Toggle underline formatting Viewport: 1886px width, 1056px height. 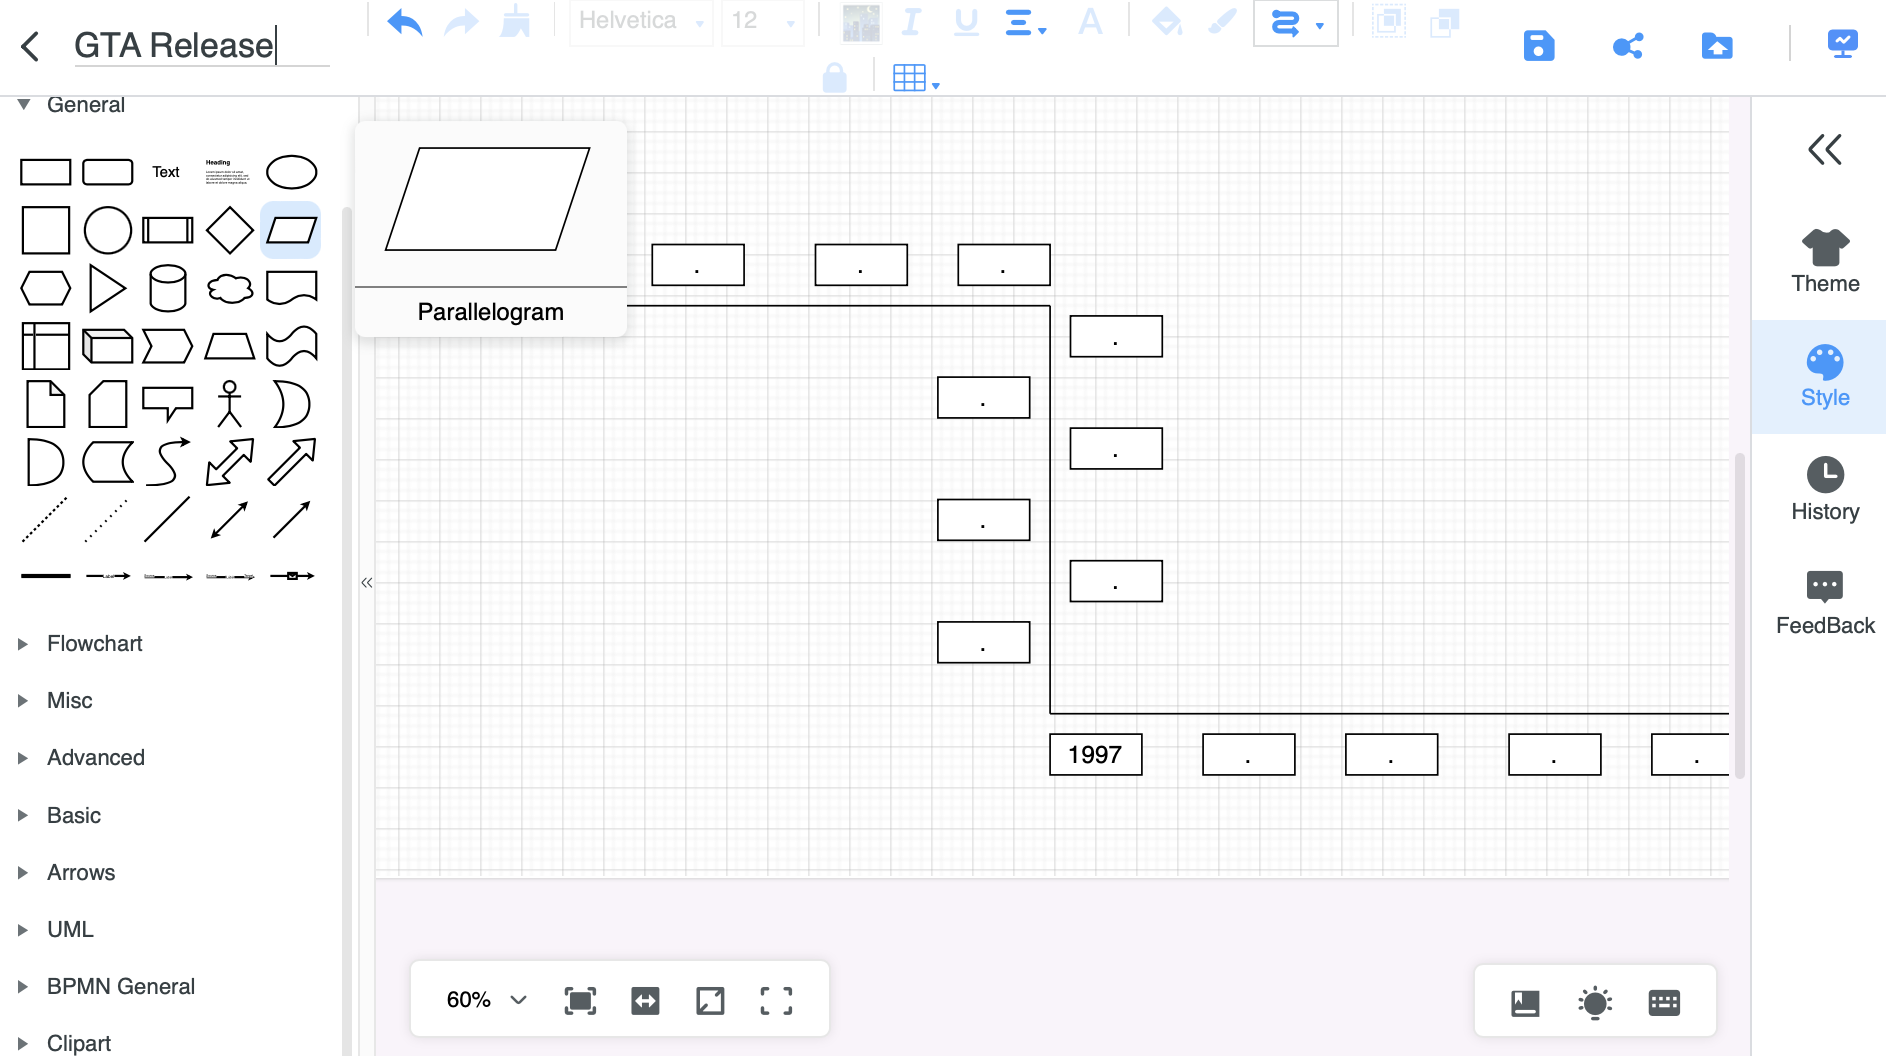point(966,21)
